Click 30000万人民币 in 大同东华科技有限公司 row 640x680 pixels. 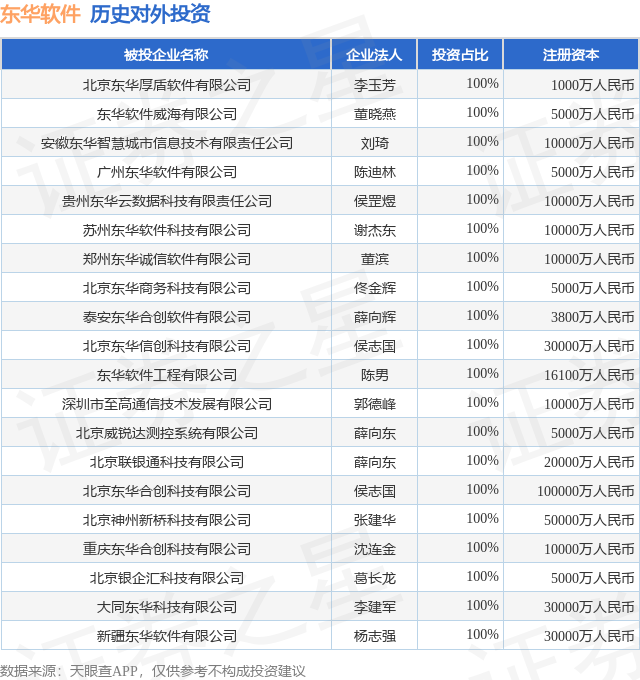(589, 607)
